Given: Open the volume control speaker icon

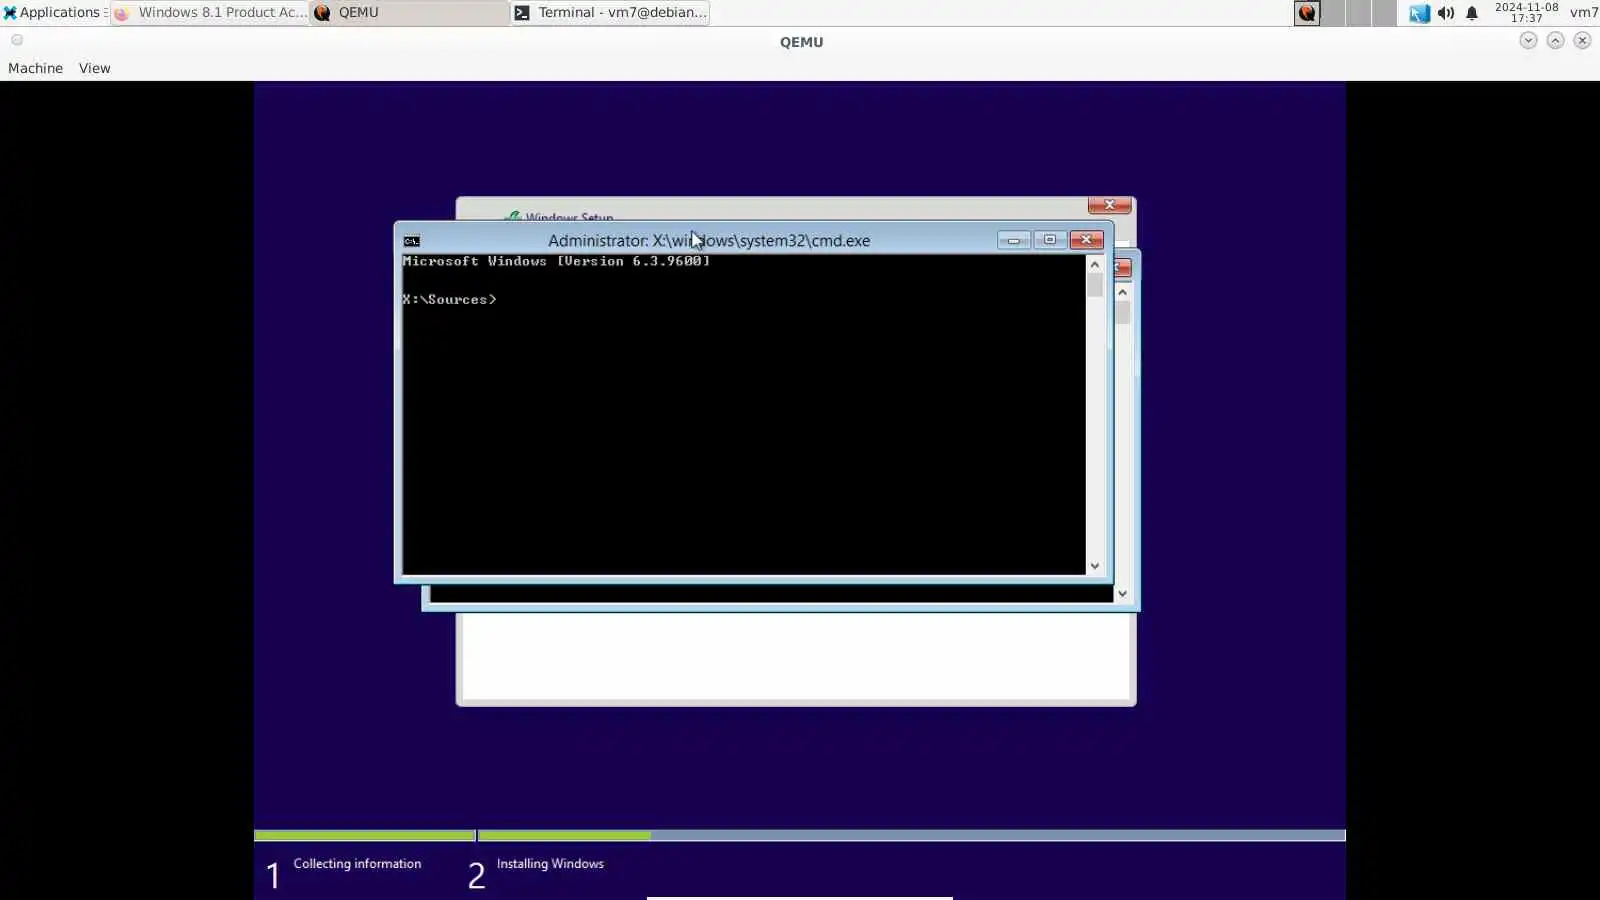Looking at the screenshot, I should [x=1446, y=13].
